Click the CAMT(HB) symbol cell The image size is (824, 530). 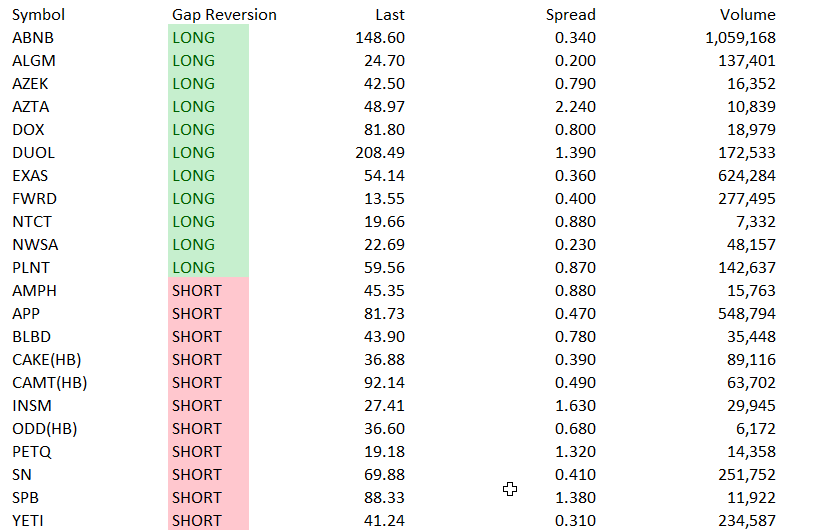(50, 383)
